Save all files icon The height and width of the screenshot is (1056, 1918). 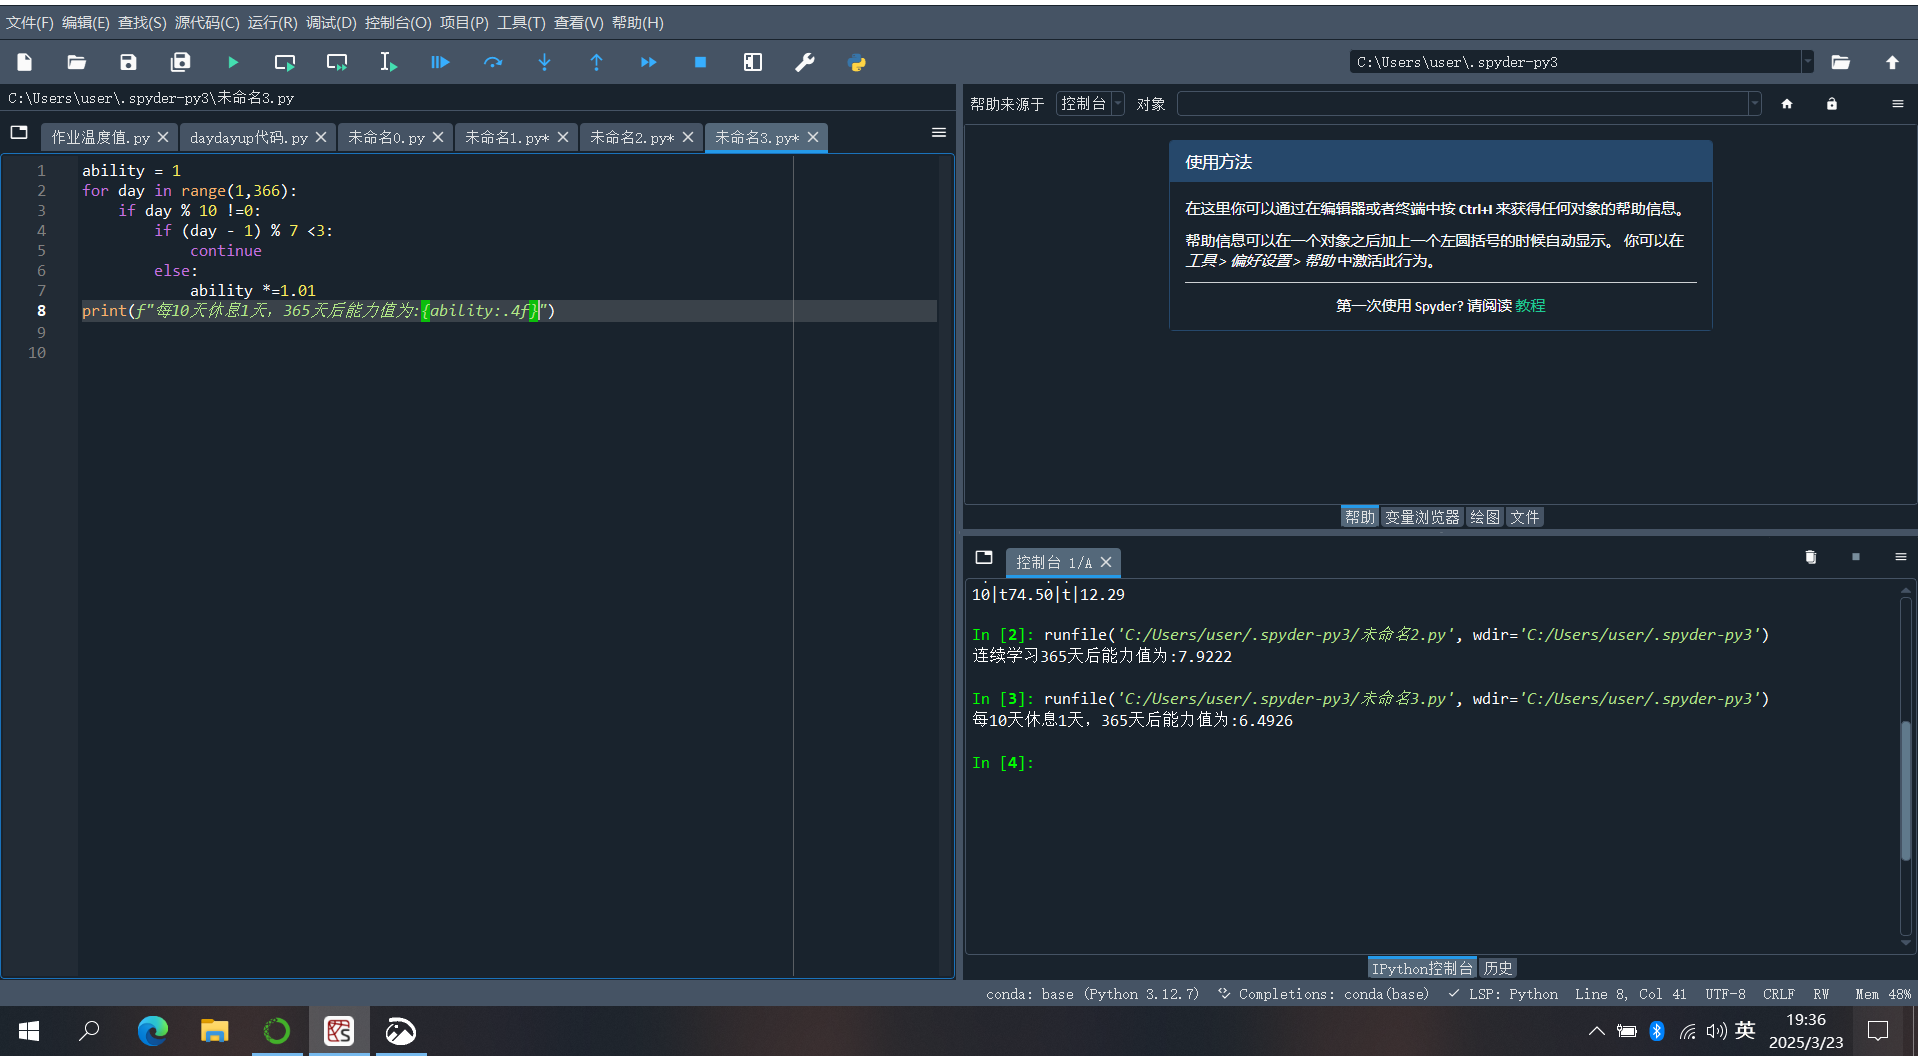(x=180, y=62)
